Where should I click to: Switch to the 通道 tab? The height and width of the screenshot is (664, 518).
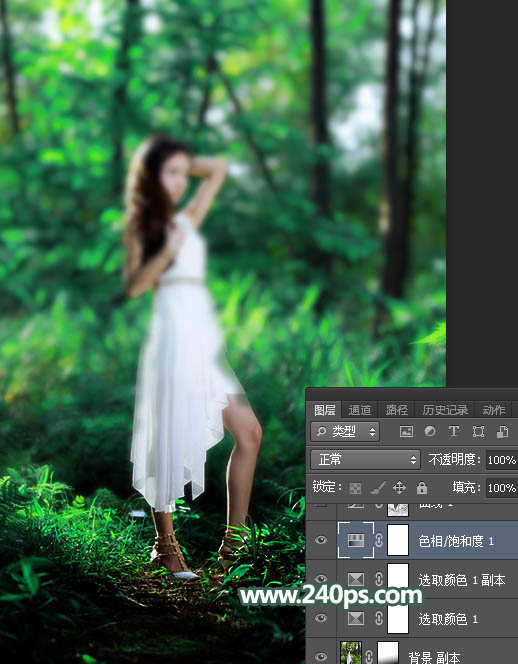pos(360,409)
